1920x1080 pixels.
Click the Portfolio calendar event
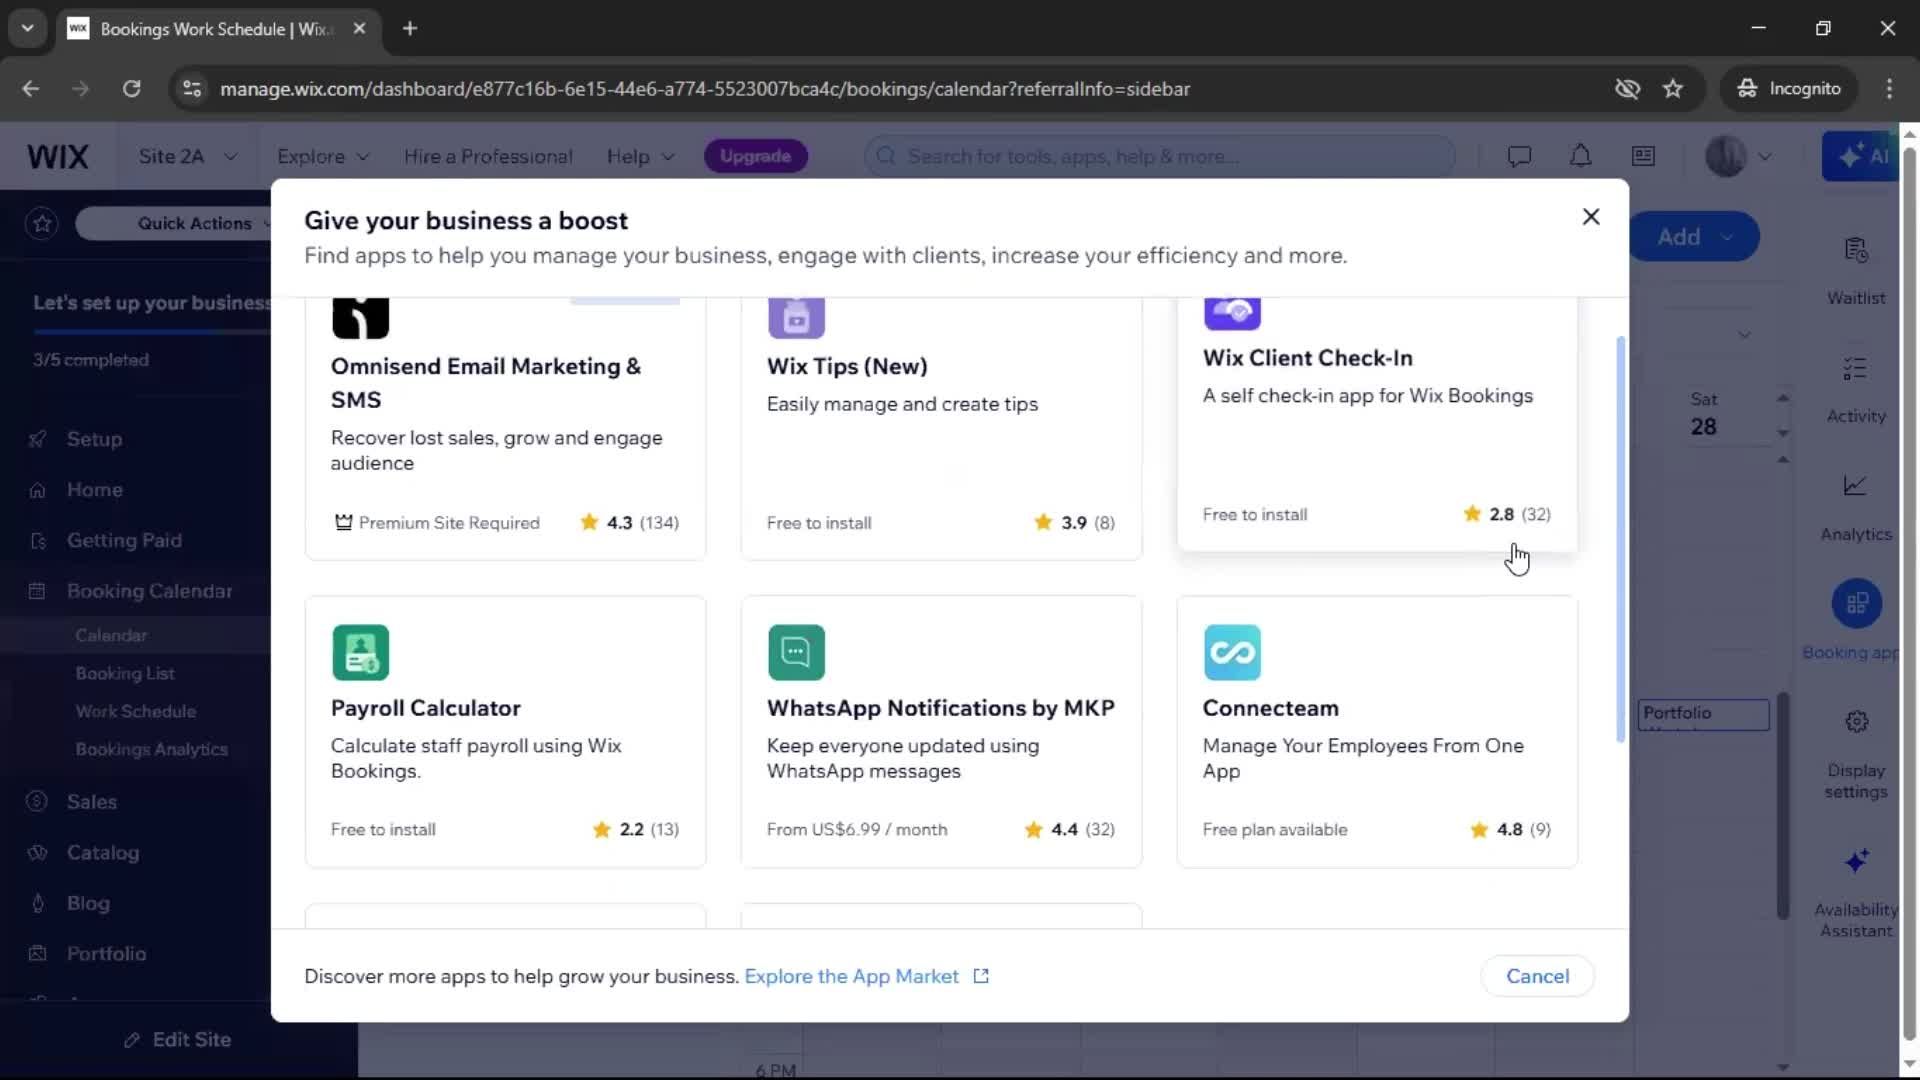1703,714
